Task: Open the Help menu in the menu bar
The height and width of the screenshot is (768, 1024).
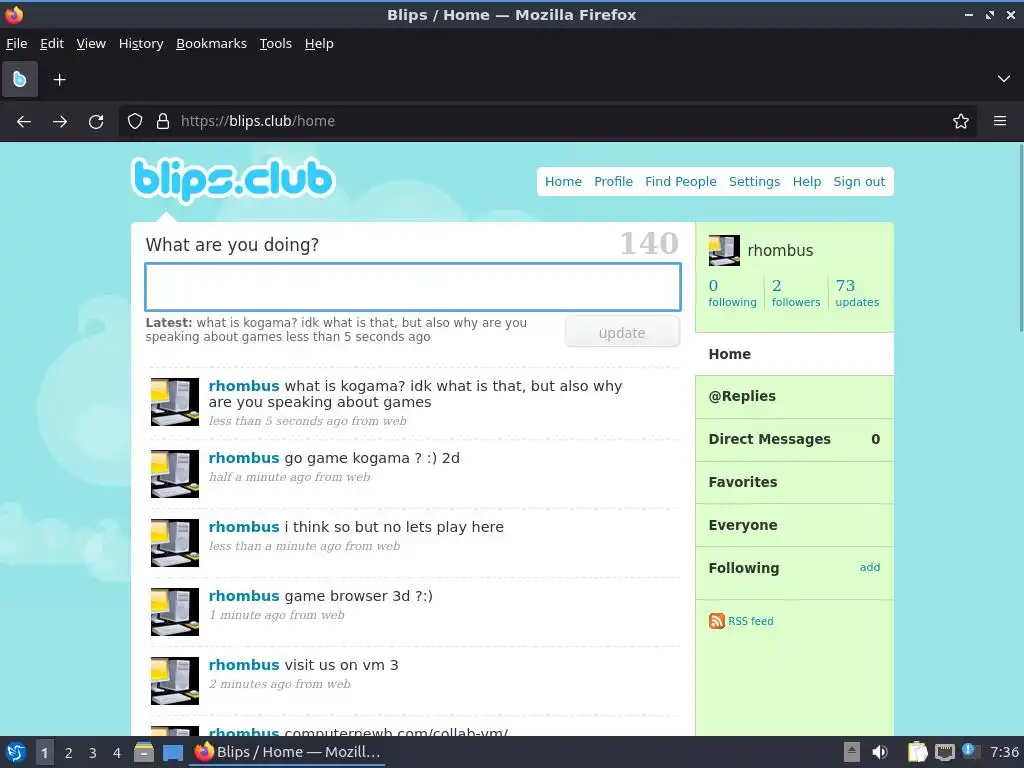Action: pyautogui.click(x=319, y=44)
